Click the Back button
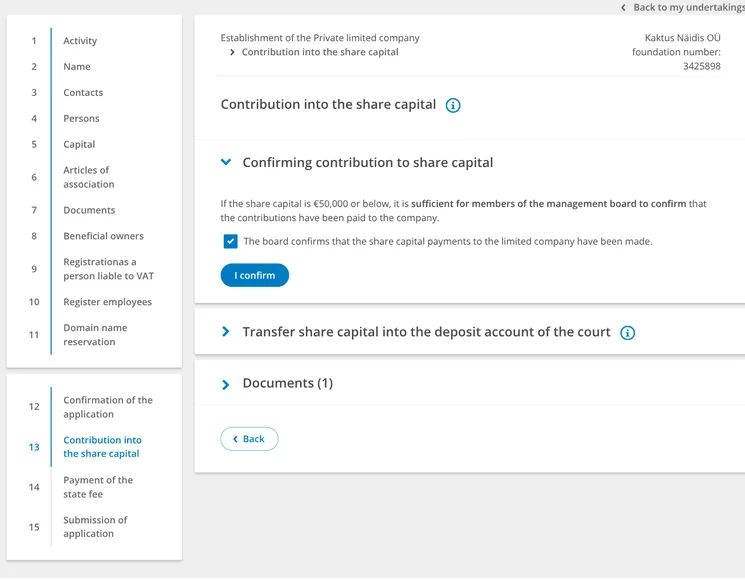This screenshot has width=745, height=581. [x=249, y=438]
